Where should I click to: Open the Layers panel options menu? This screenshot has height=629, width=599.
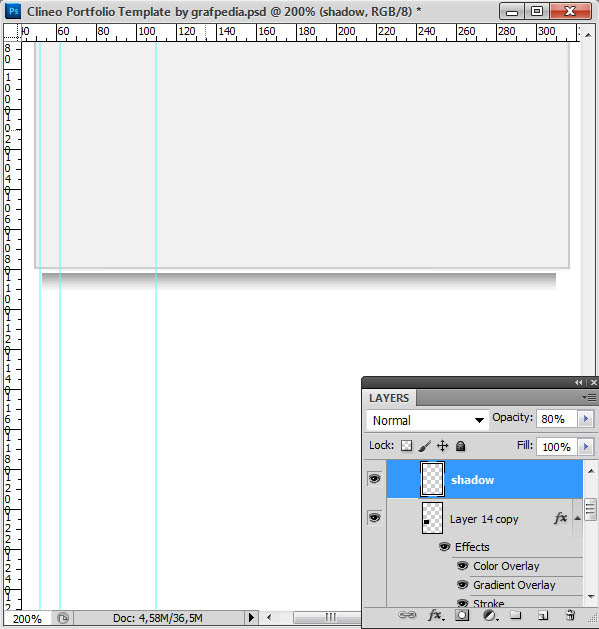point(589,397)
